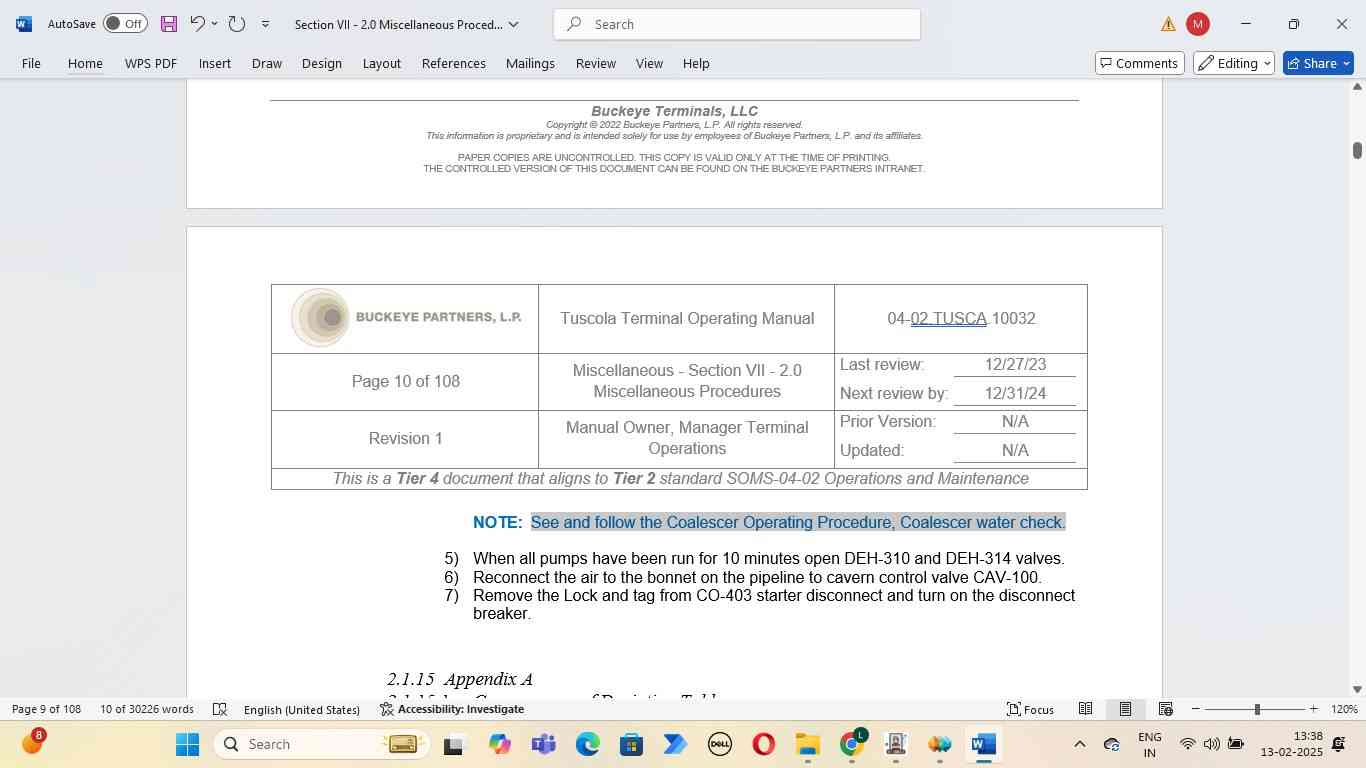The image size is (1366, 768).
Task: Open the Comments pane
Action: point(1140,63)
